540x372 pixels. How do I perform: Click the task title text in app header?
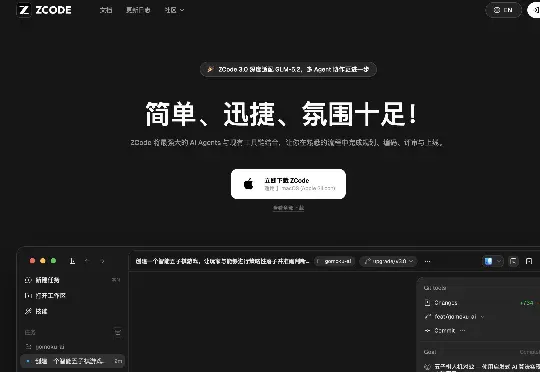tap(222, 261)
